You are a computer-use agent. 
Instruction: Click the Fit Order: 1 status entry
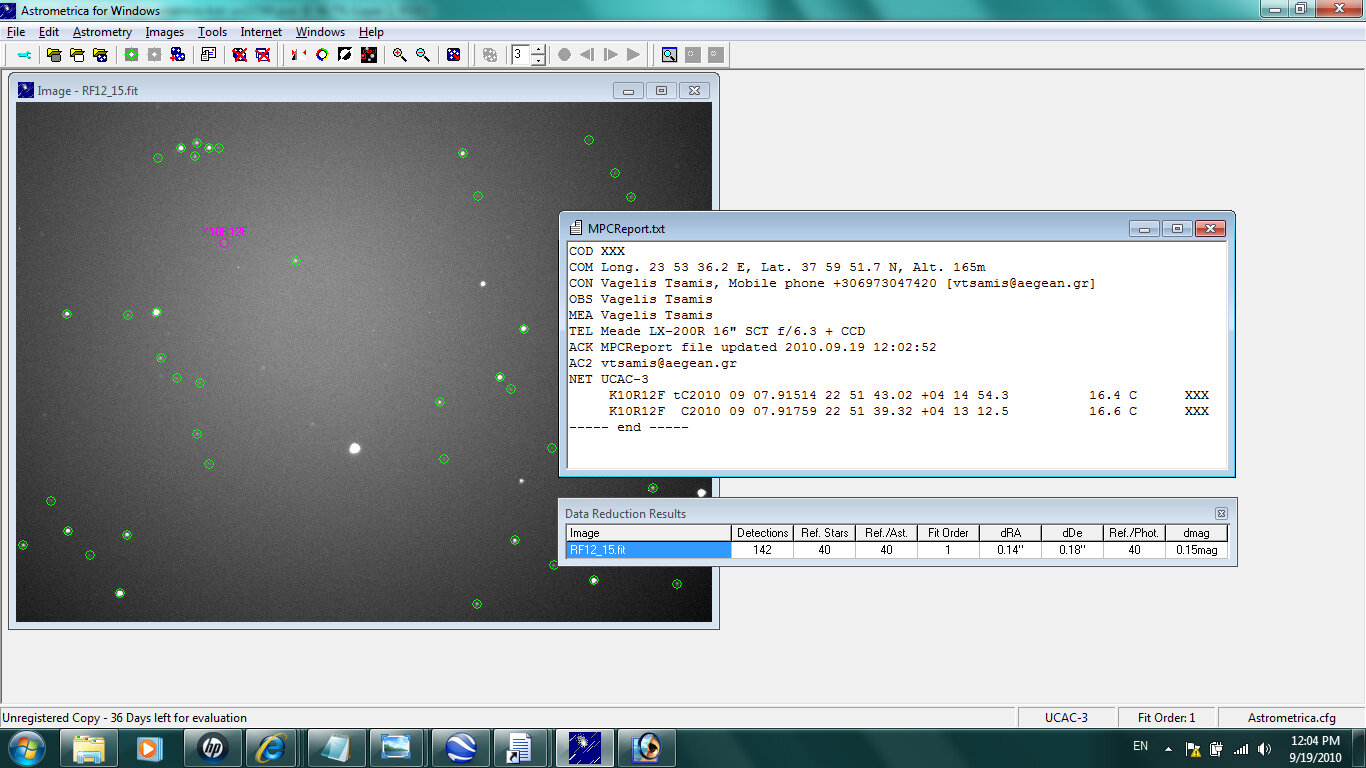point(1166,717)
